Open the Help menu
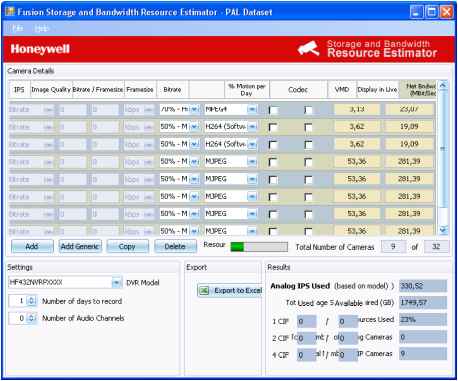The image size is (458, 381). [x=41, y=29]
